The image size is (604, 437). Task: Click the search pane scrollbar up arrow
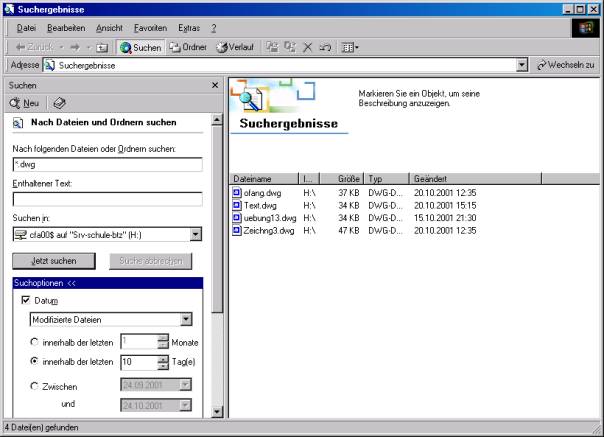click(x=217, y=120)
